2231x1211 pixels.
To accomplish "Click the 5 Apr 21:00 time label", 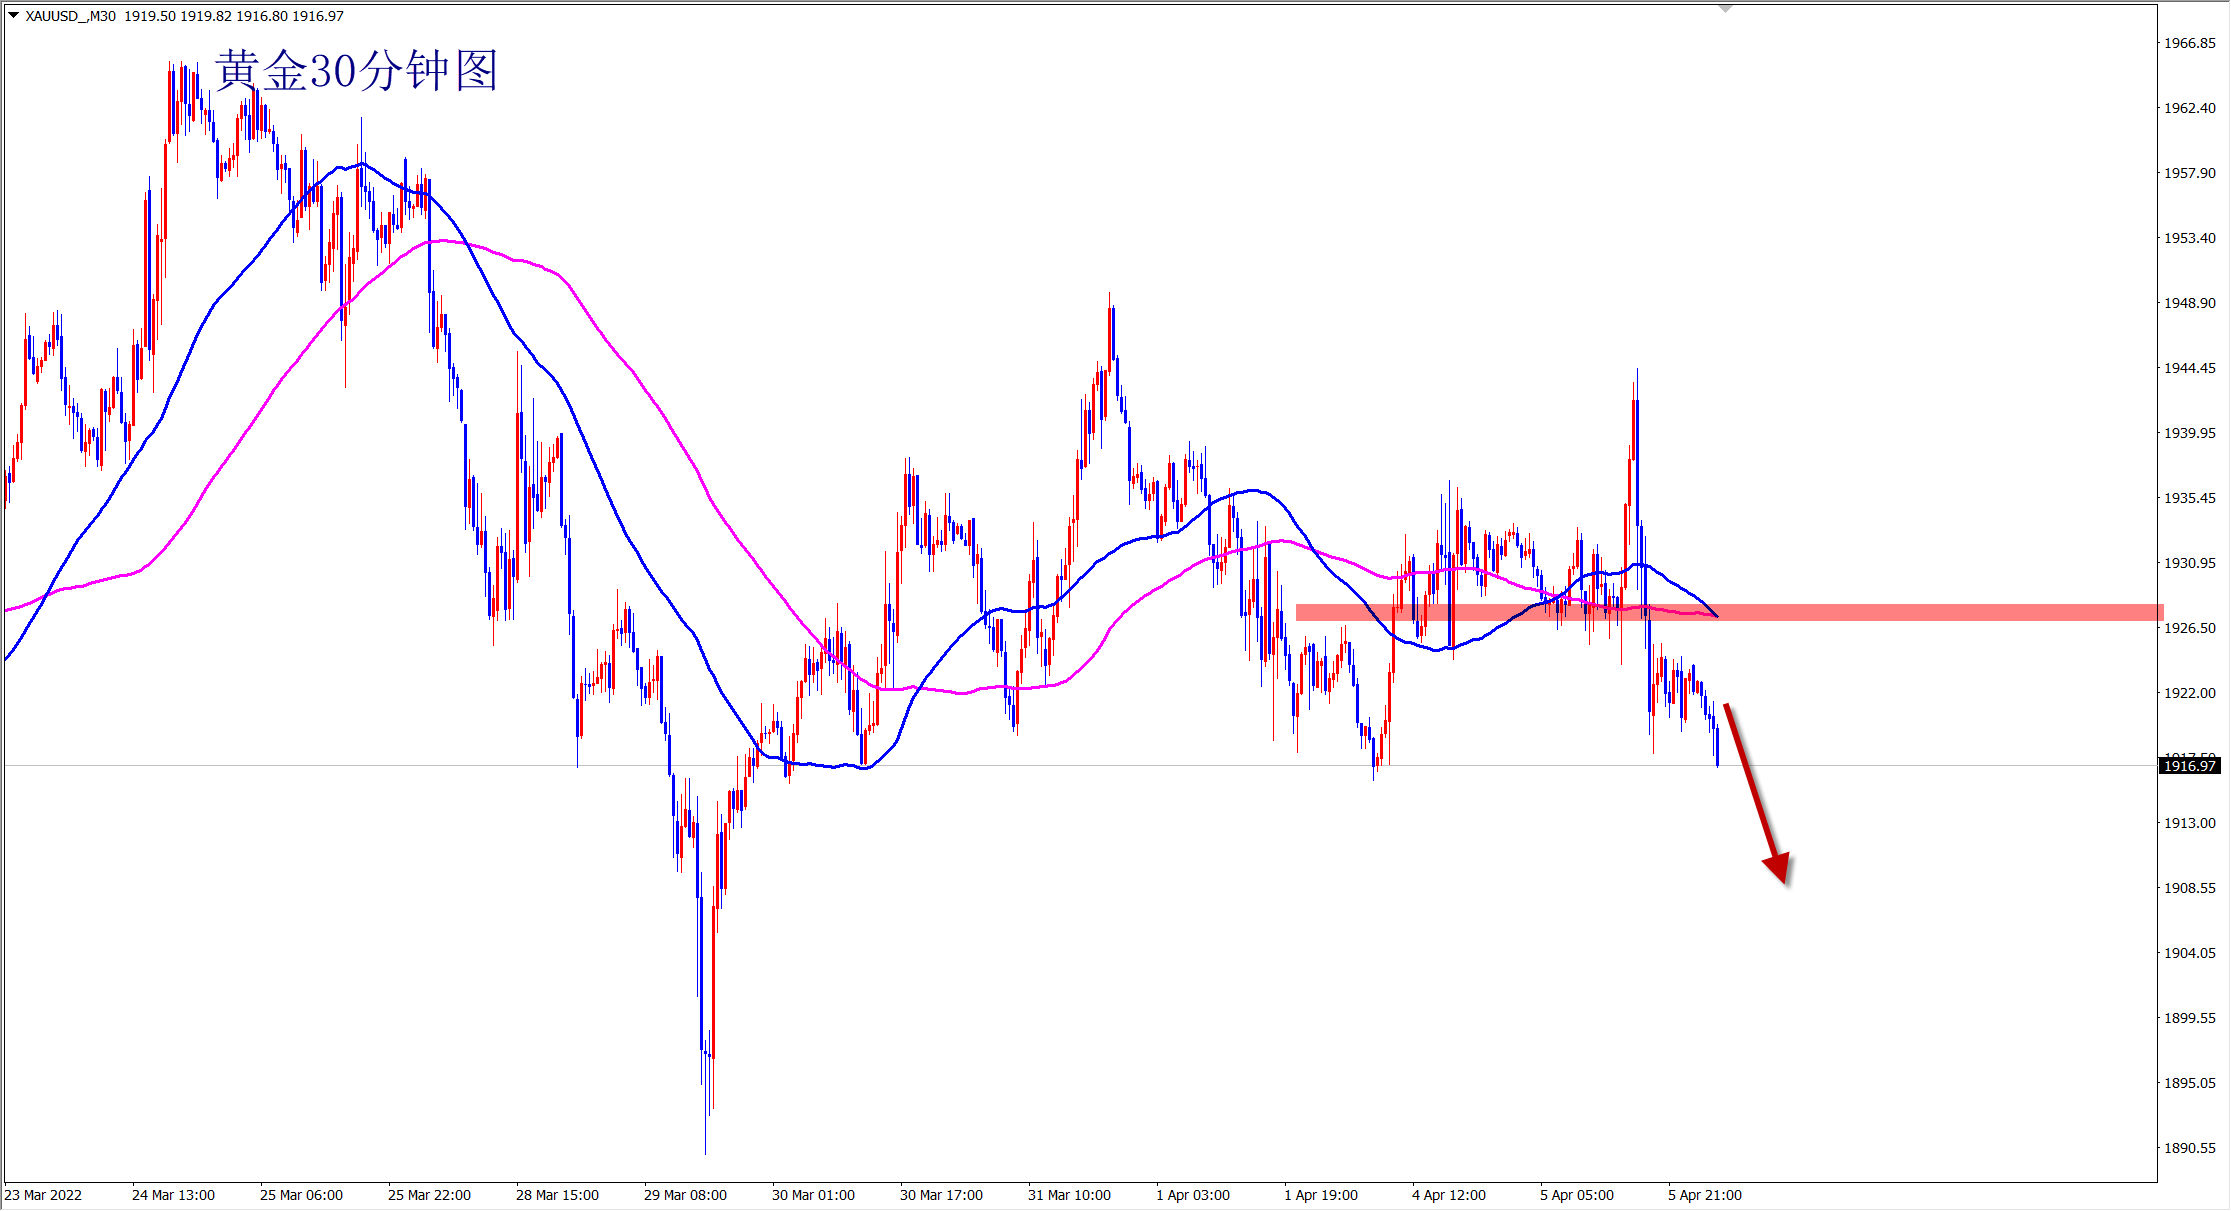I will point(1704,1195).
